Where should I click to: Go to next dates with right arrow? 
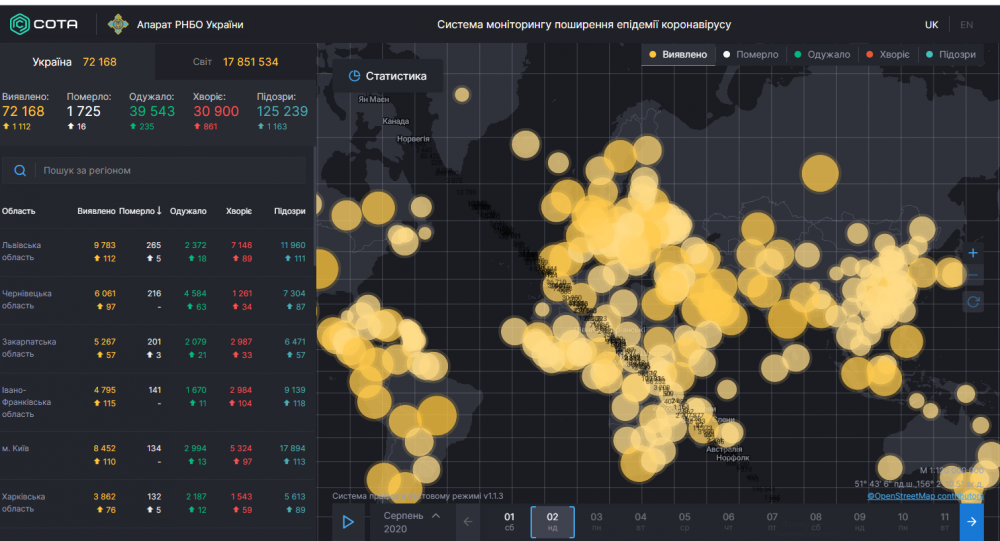[971, 521]
